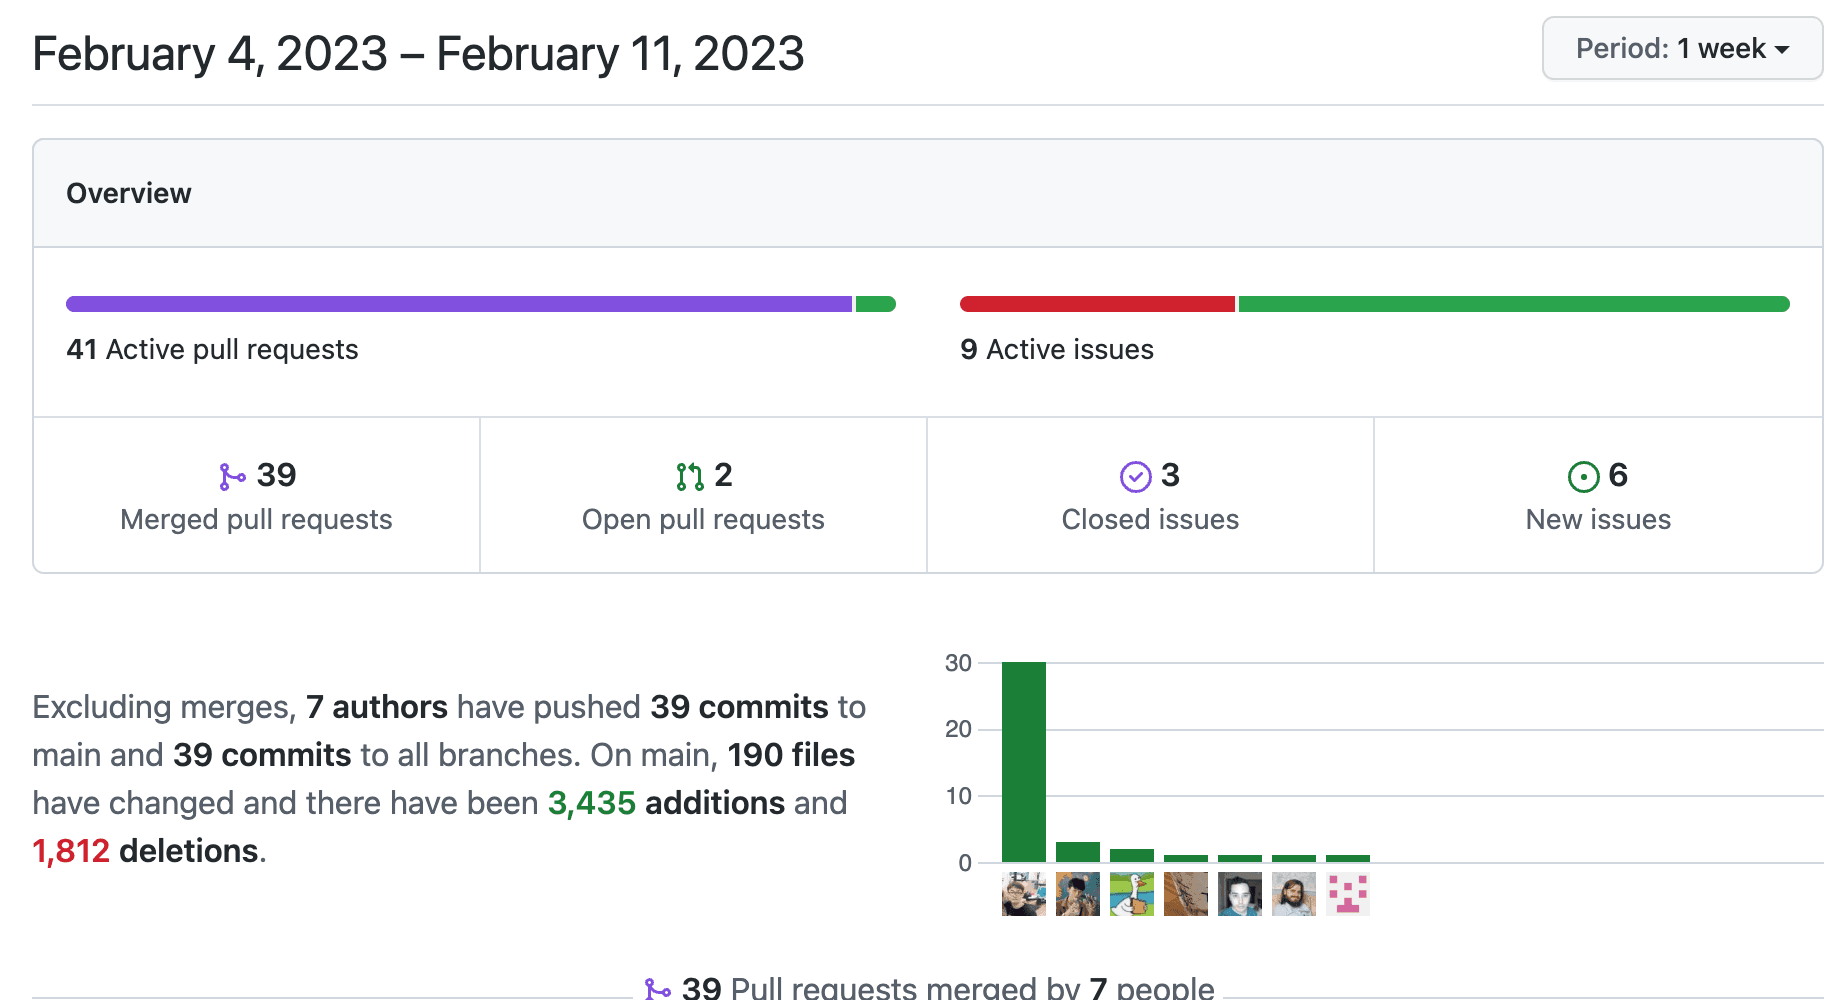
Task: Click the closed issues checkmark icon
Action: point(1135,477)
